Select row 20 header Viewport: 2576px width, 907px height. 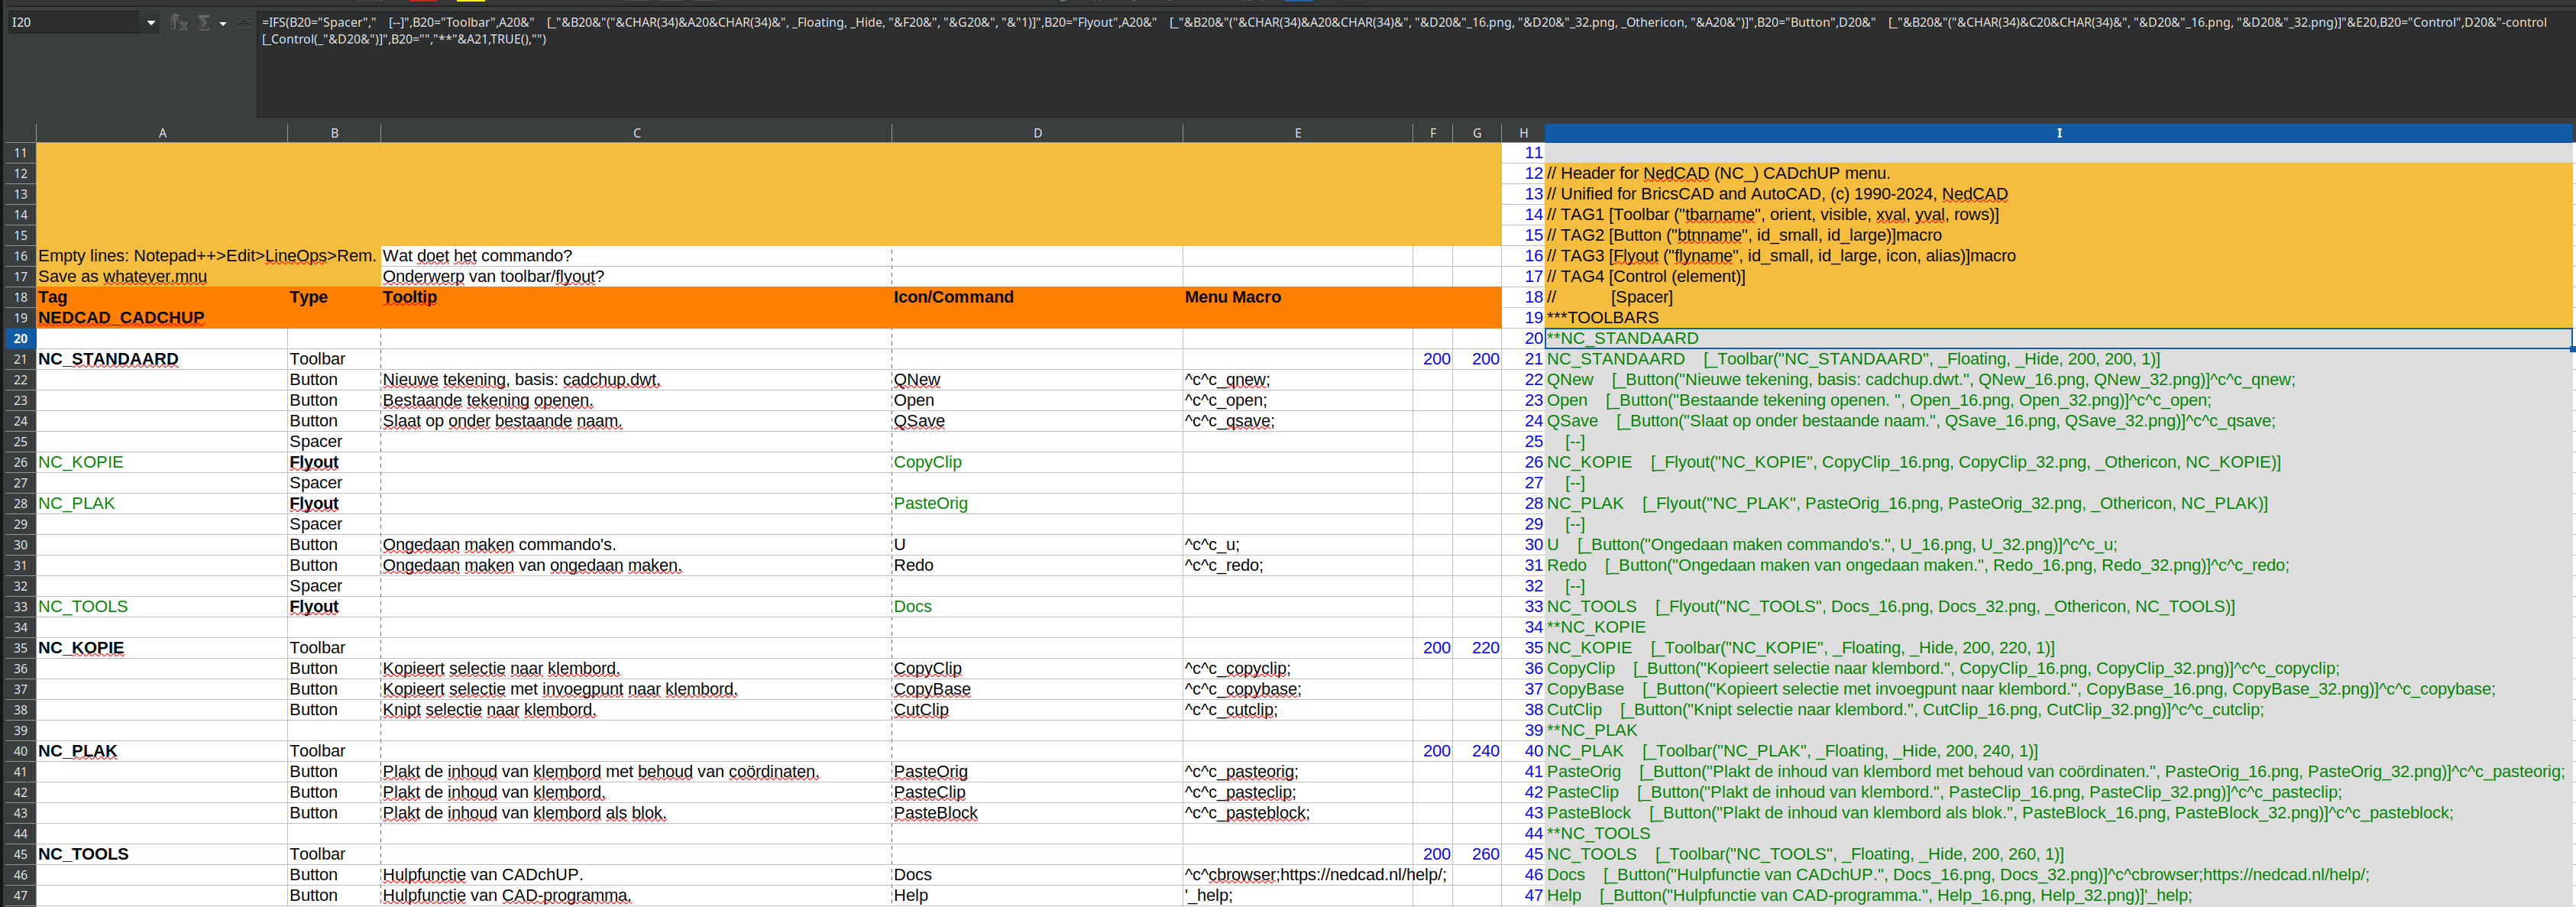20,339
